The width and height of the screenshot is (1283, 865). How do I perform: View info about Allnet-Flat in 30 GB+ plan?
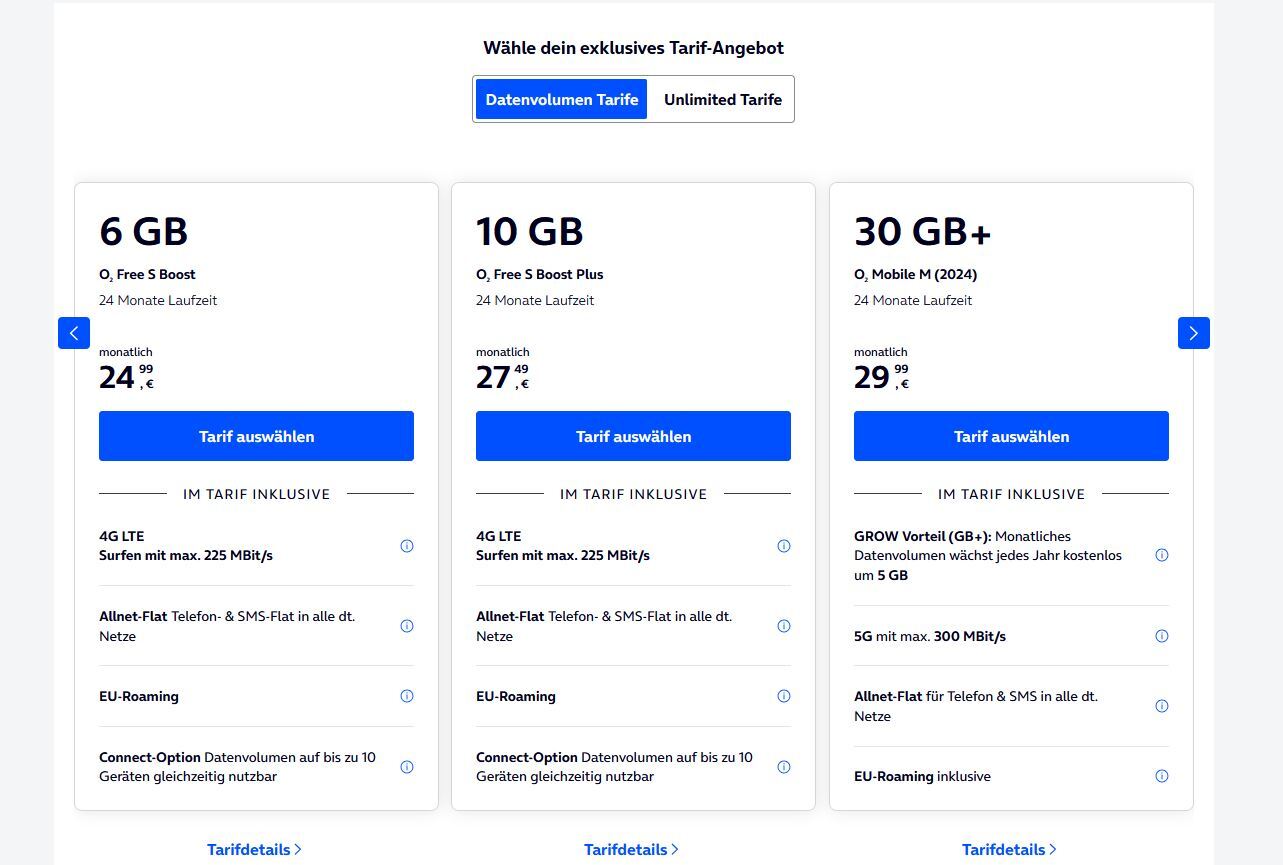[1162, 706]
